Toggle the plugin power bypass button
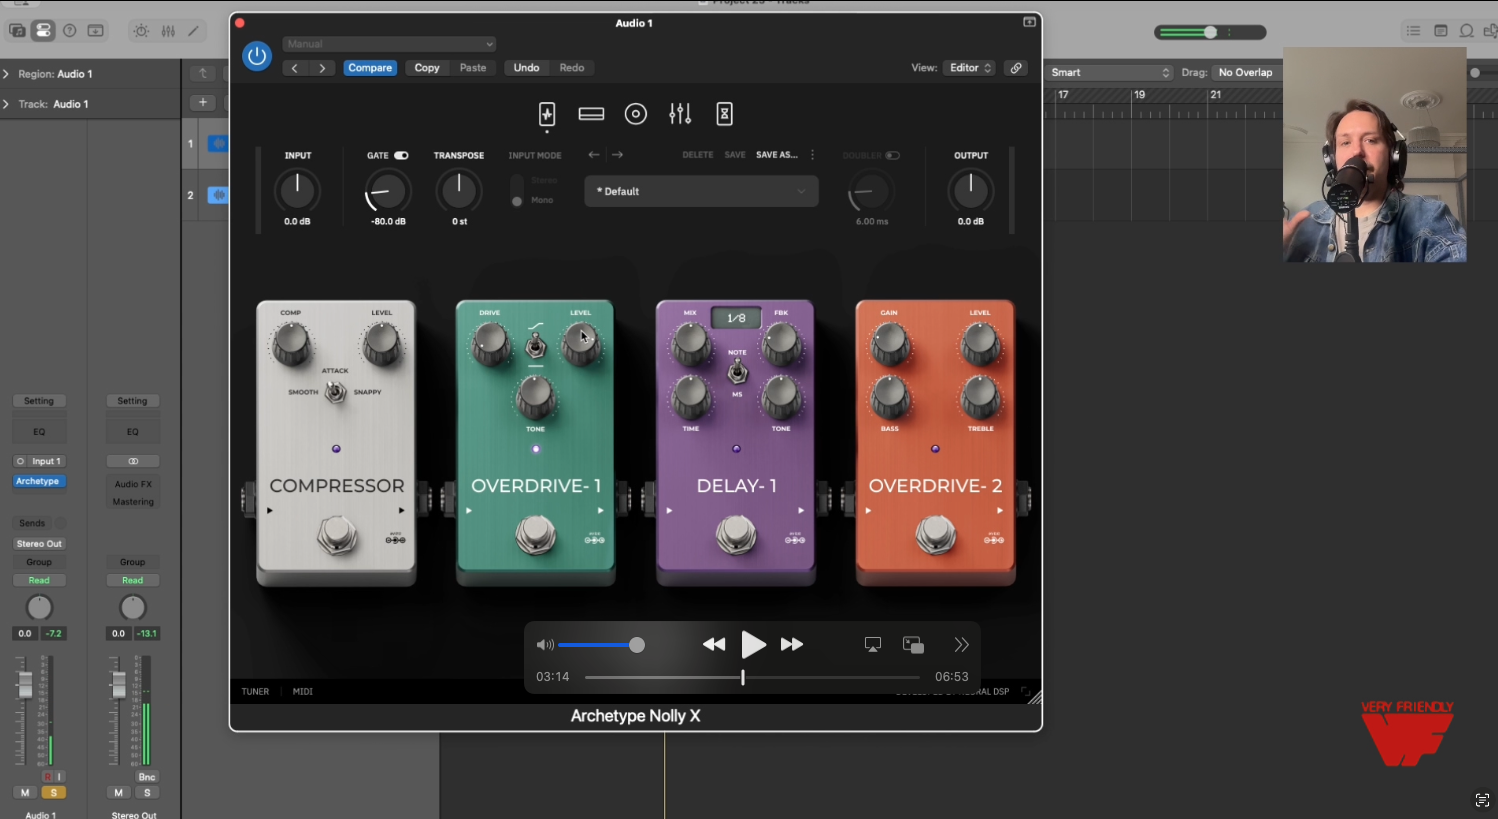Image resolution: width=1498 pixels, height=819 pixels. click(257, 56)
